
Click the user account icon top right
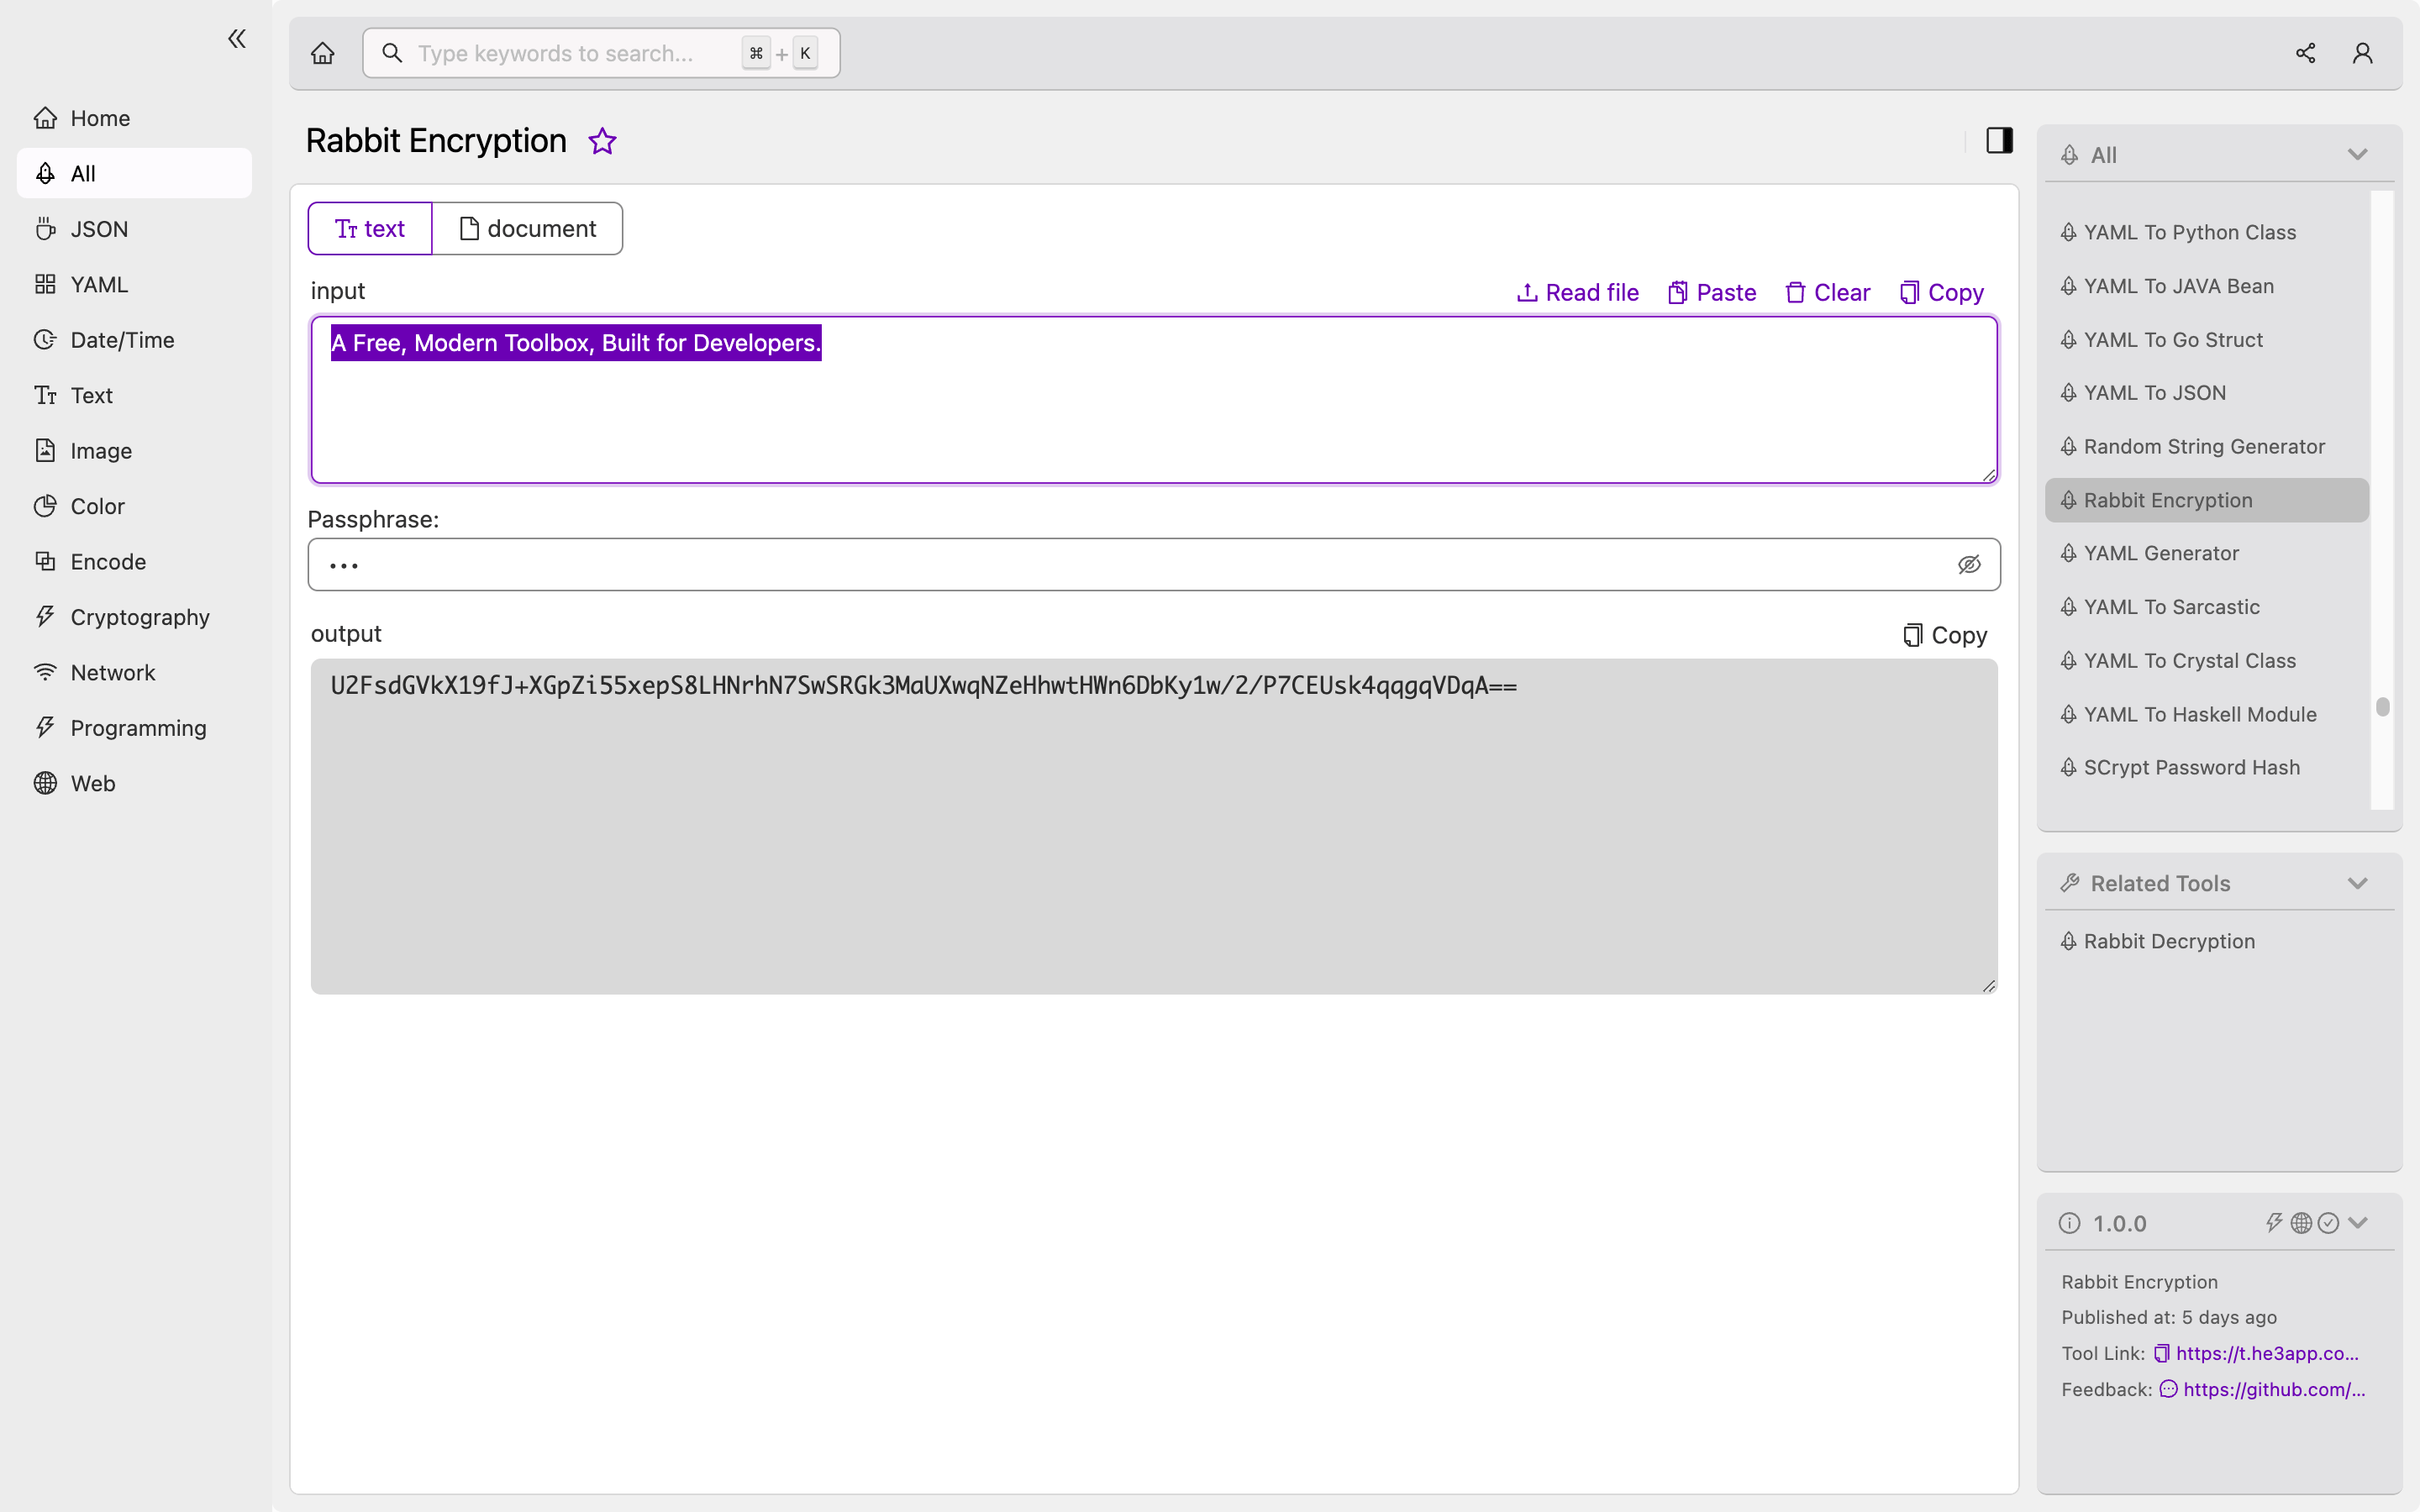(x=2363, y=50)
